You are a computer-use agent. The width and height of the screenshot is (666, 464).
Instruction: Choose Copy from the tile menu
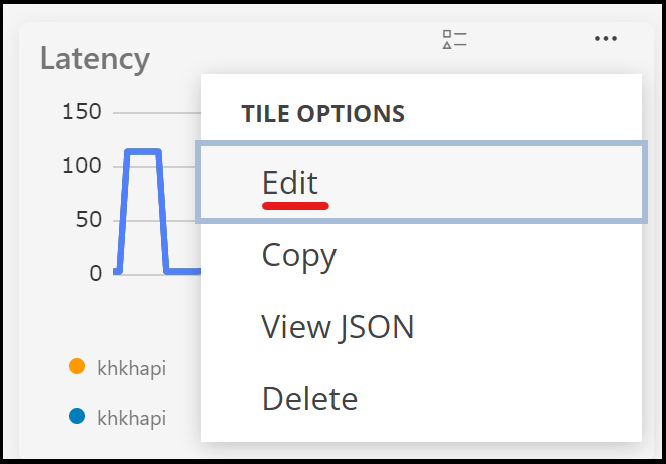click(x=299, y=255)
